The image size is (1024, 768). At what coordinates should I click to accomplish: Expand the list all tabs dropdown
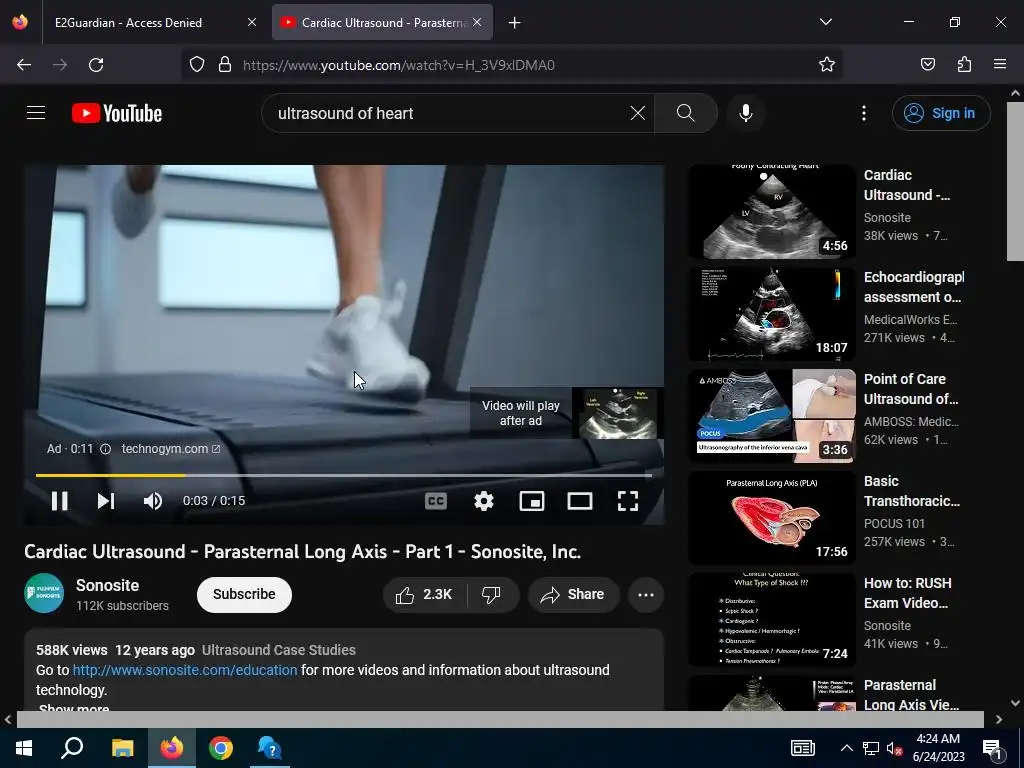point(825,22)
